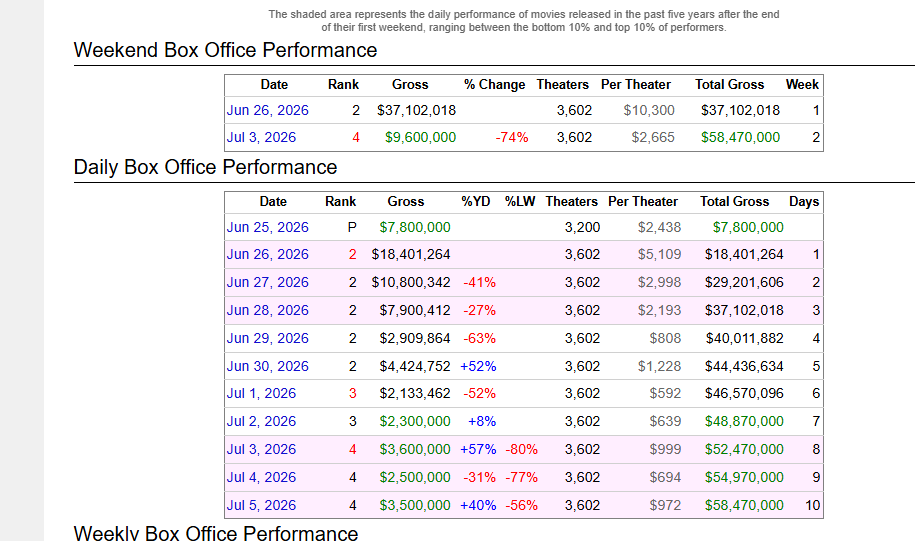
Task: Select the $2,500,000 estimated gross
Action: pos(415,477)
